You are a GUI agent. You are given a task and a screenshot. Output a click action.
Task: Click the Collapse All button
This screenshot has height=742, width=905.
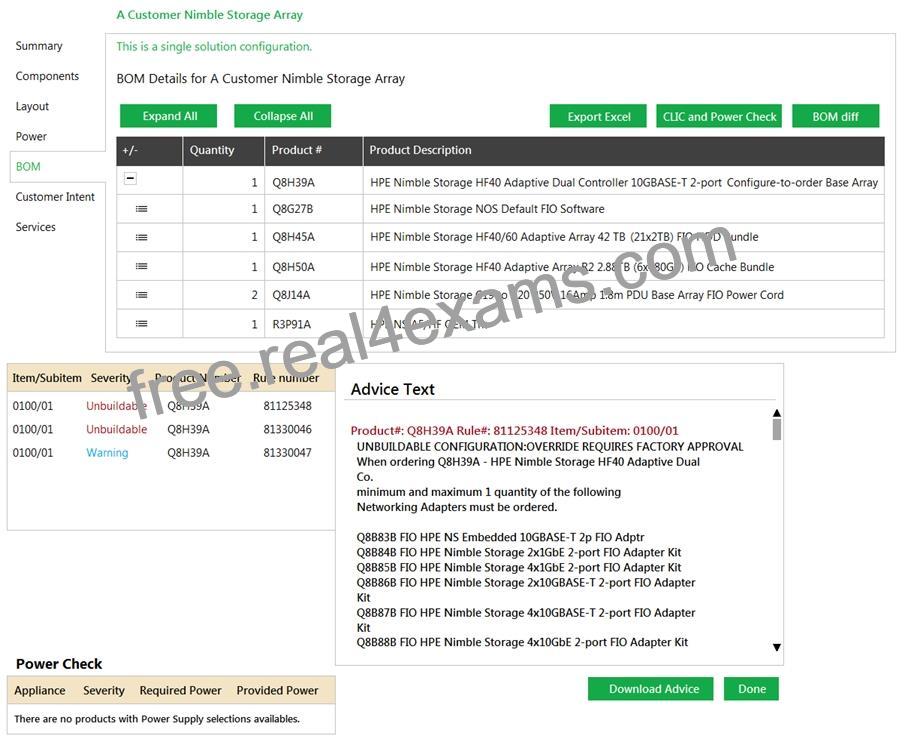tap(283, 116)
